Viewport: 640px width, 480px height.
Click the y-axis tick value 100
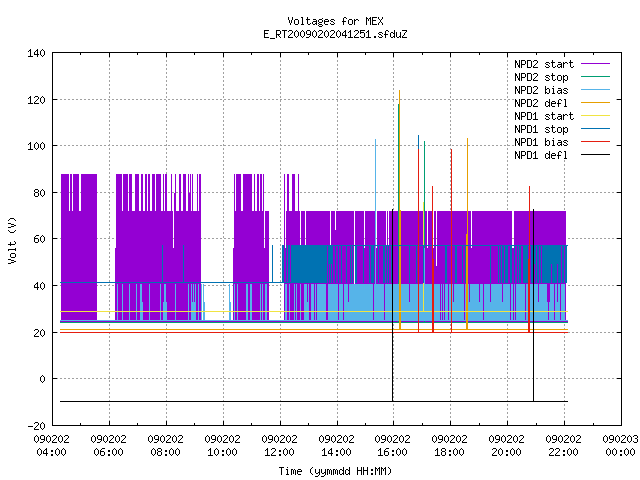tap(36, 146)
